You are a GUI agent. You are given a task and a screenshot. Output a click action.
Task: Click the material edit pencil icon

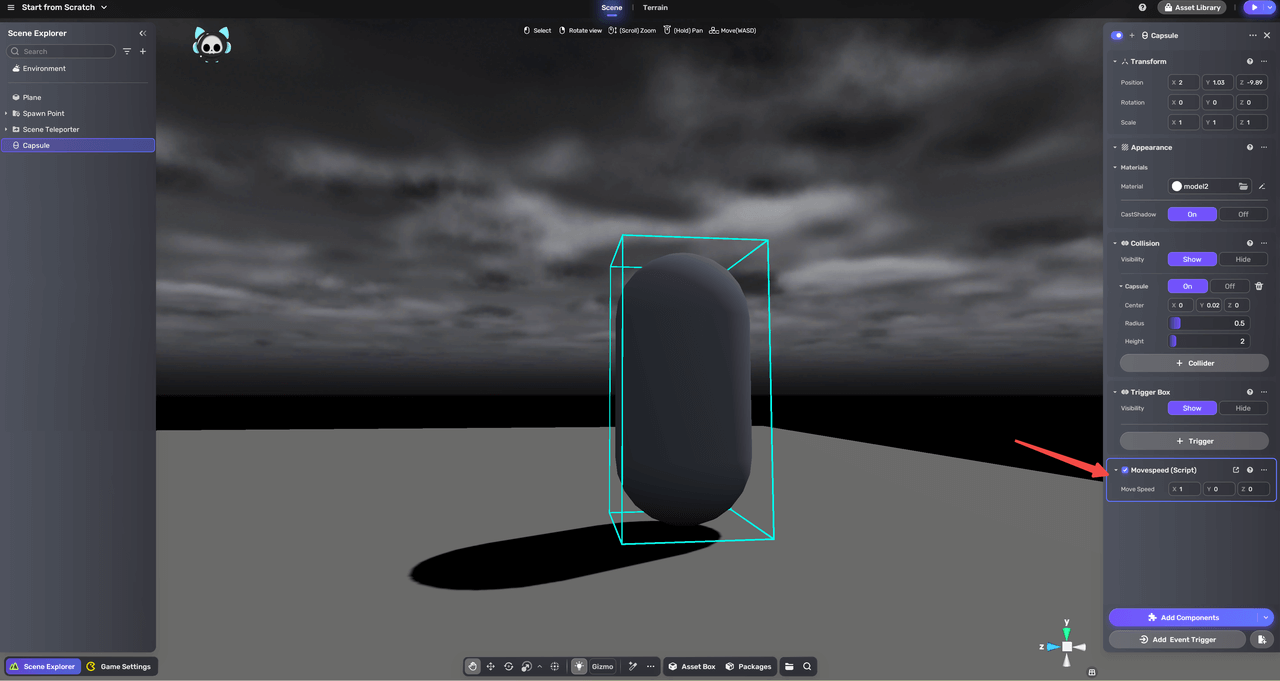coord(1262,187)
